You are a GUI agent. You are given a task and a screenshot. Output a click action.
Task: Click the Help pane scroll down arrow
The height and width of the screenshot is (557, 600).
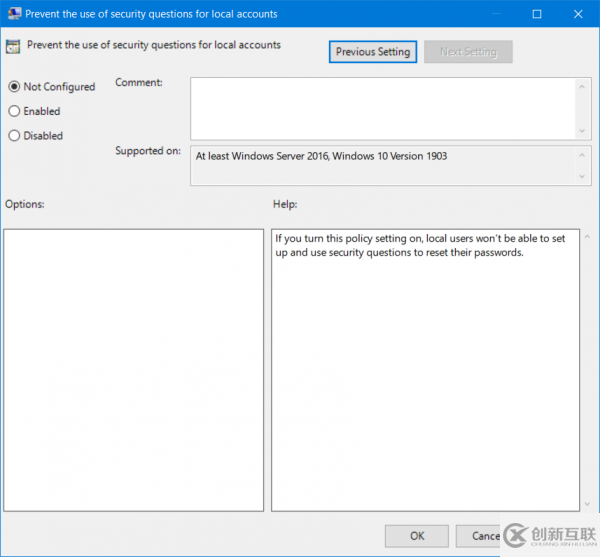(x=587, y=504)
